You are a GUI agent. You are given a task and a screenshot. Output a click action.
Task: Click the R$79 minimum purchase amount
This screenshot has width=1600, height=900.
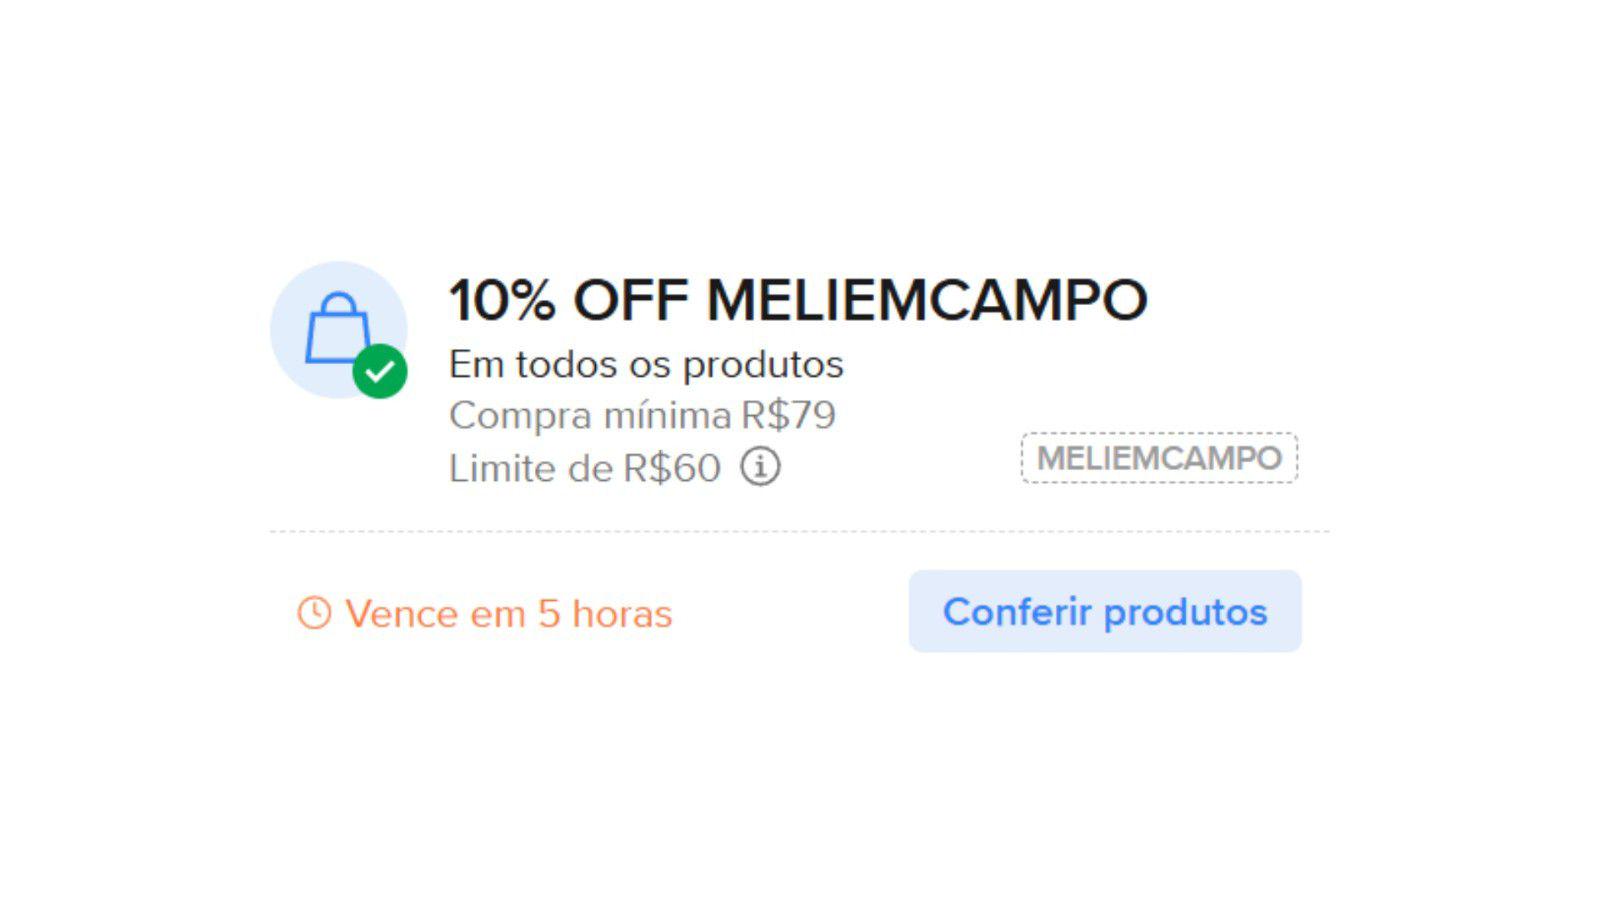[788, 415]
